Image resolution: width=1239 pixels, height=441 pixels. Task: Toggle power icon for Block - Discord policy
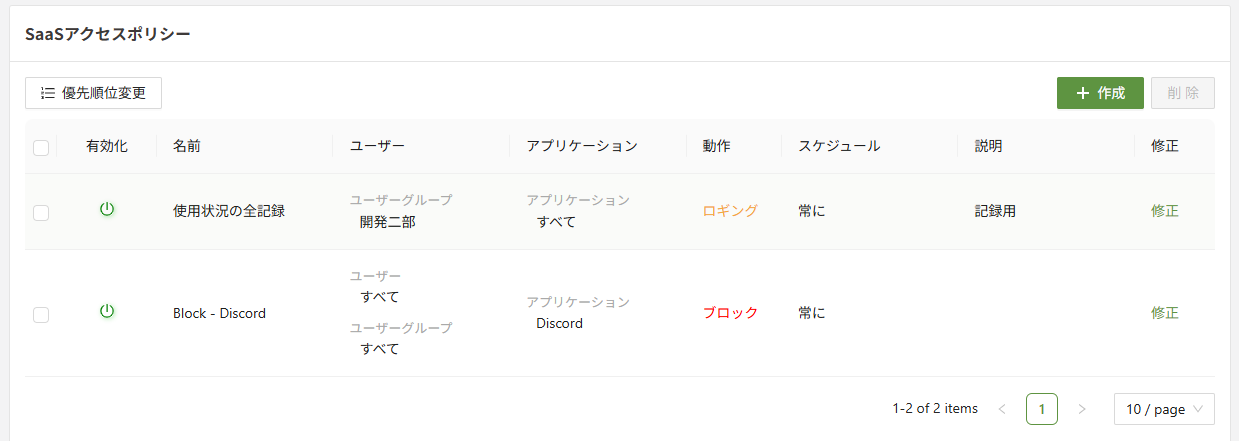(107, 312)
